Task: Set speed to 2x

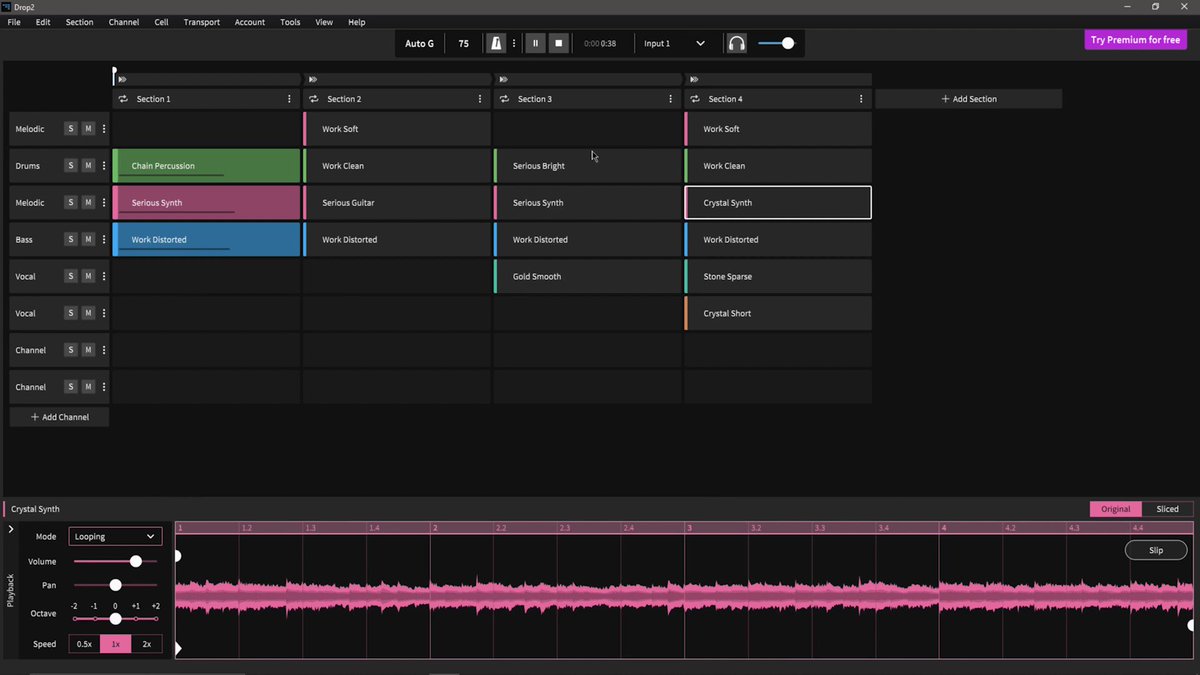Action: tap(147, 644)
